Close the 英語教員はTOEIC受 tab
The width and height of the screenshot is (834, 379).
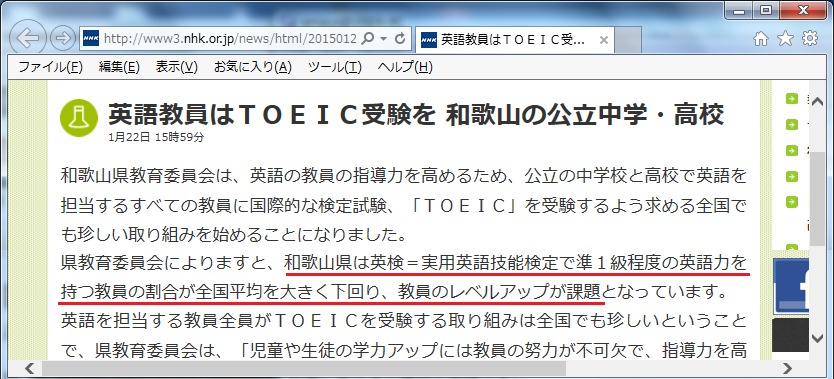coord(603,40)
